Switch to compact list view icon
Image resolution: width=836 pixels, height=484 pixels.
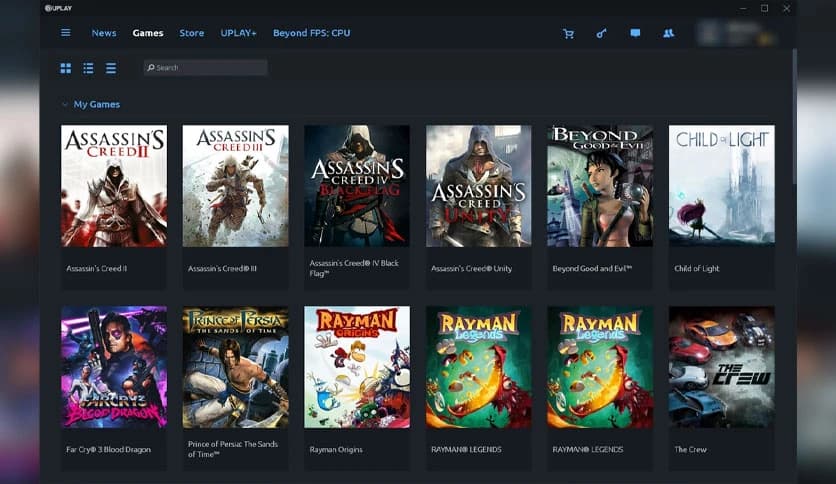click(111, 68)
